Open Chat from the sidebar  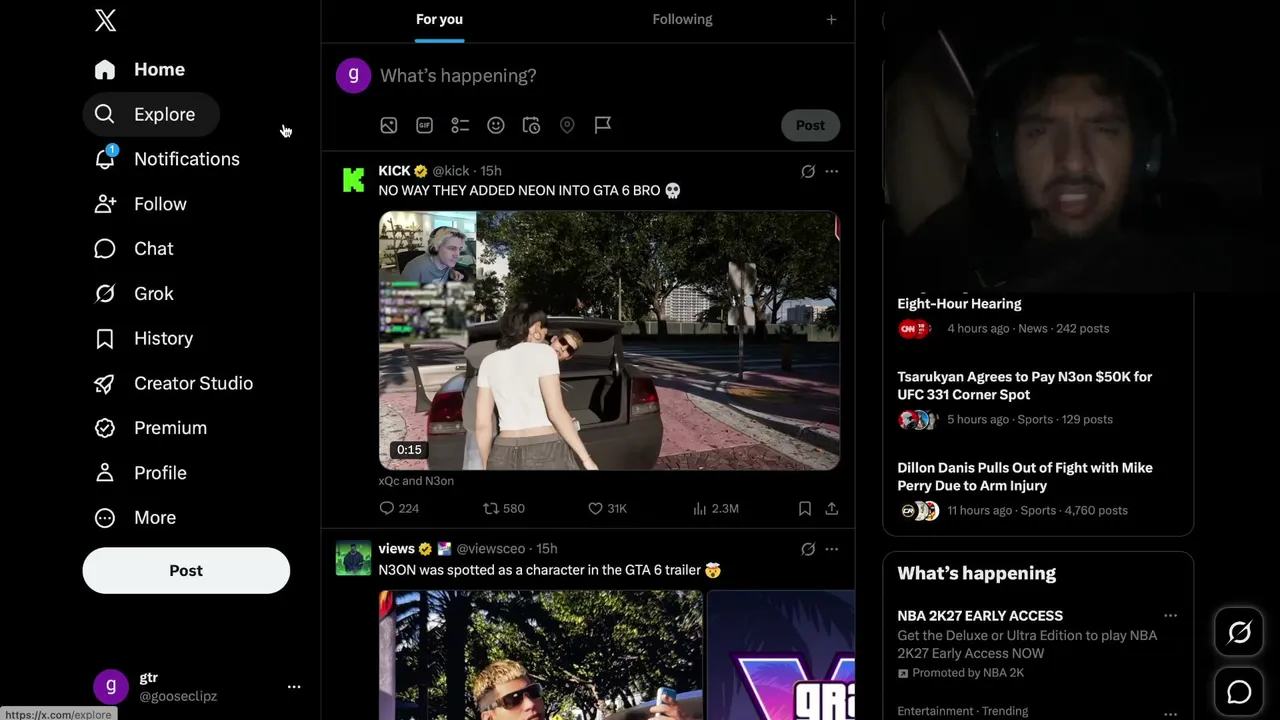(134, 249)
